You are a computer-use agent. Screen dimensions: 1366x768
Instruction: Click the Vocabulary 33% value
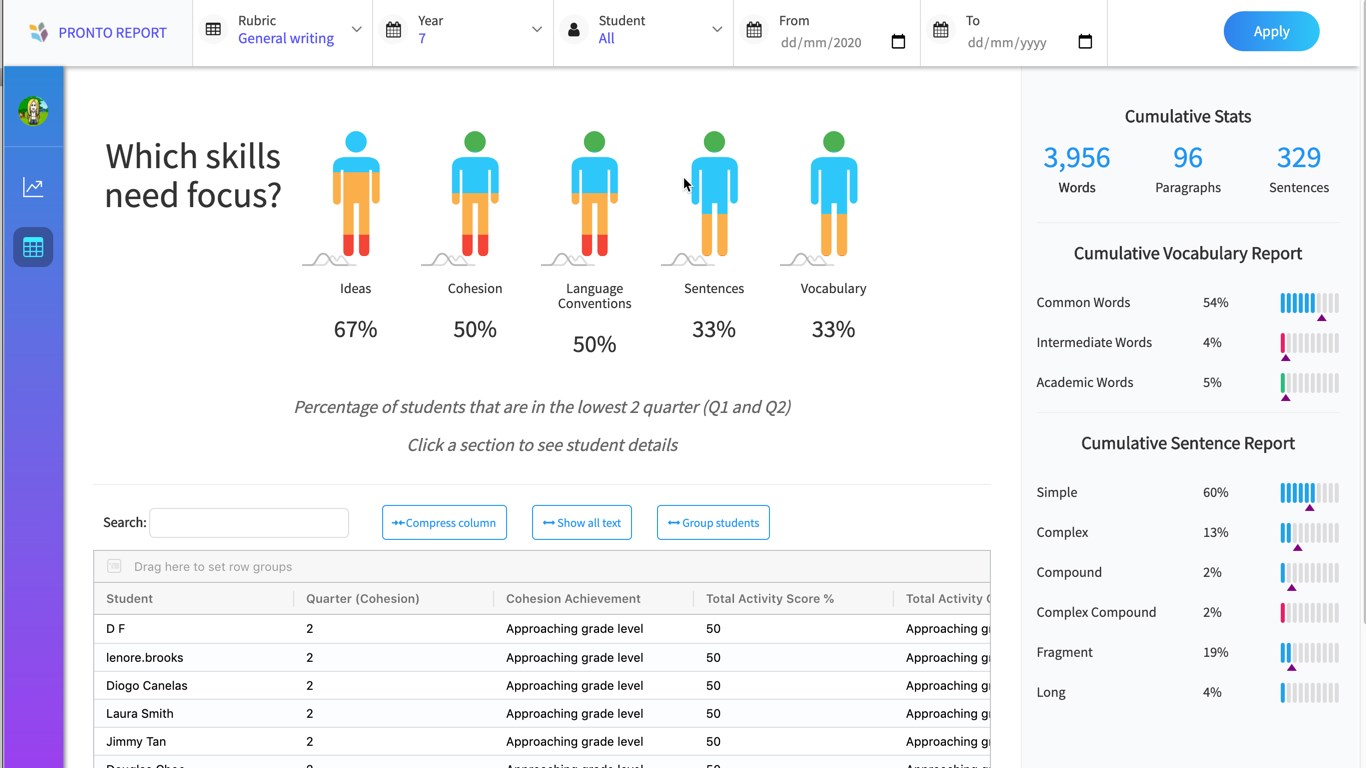pyautogui.click(x=833, y=329)
